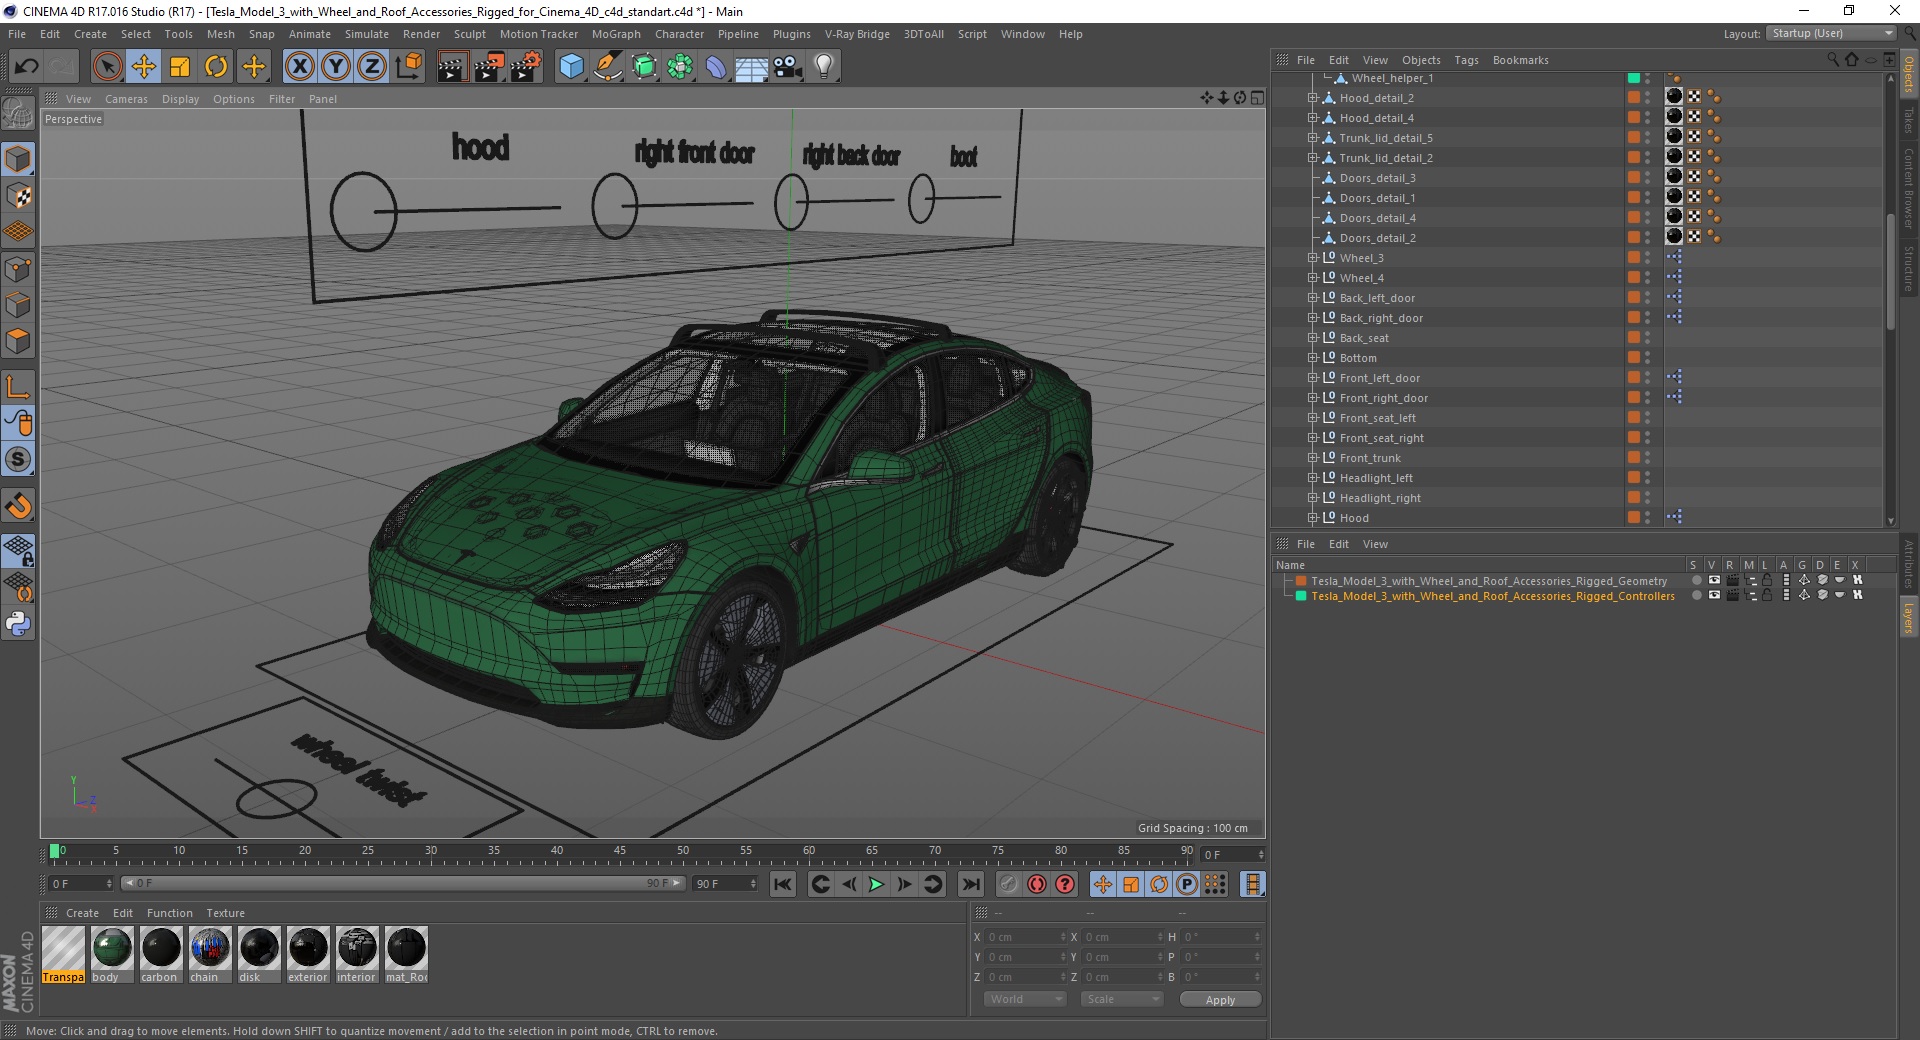Add a Cube primitive object
This screenshot has height=1040, width=1920.
pos(571,67)
